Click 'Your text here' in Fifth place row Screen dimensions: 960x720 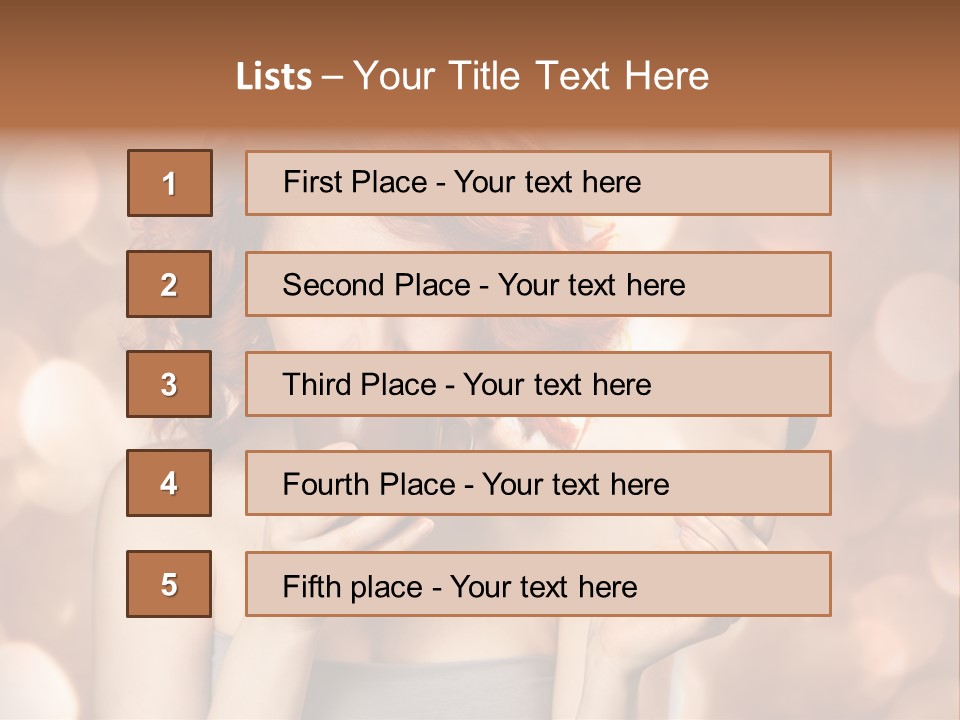543,586
